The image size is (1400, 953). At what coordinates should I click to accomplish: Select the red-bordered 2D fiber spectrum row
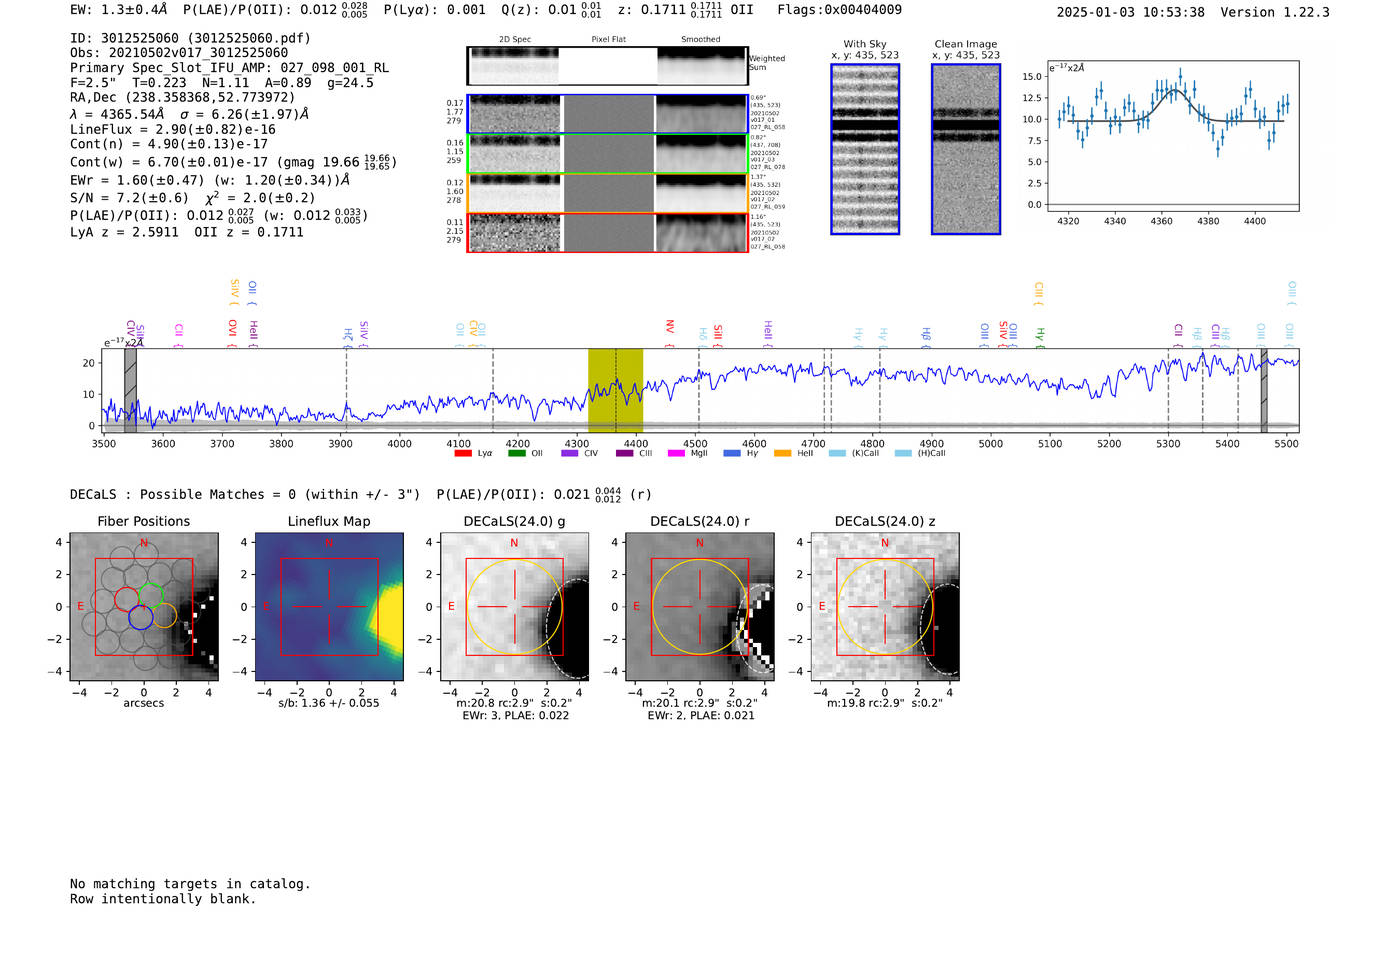pyautogui.click(x=607, y=232)
